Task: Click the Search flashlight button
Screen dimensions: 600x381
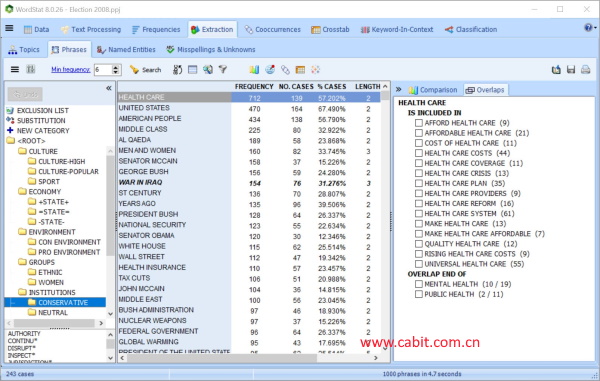Action: click(x=145, y=70)
